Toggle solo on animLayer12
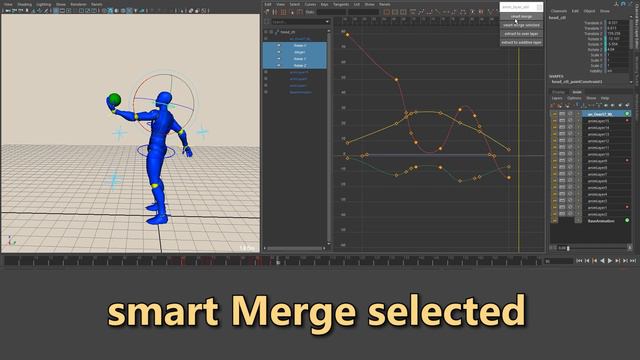 (x=562, y=141)
